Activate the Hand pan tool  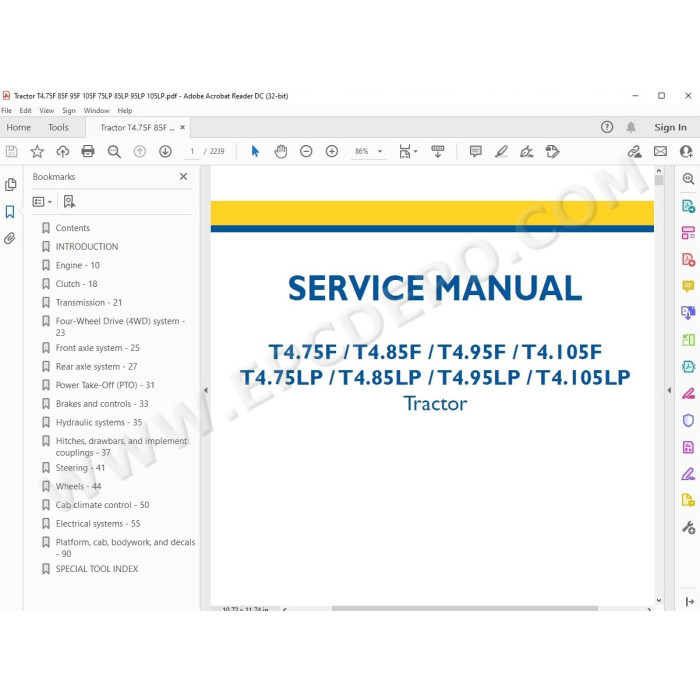coord(281,152)
